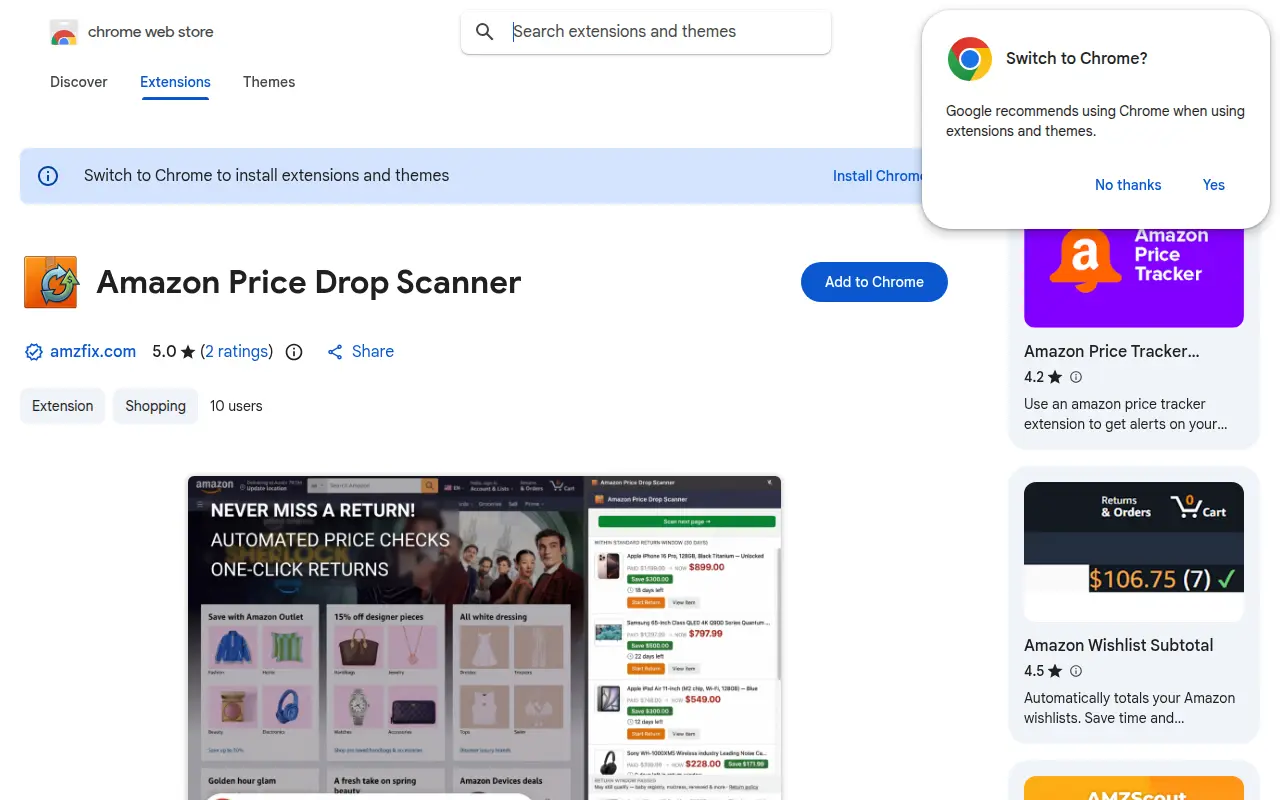Viewport: 1280px width, 800px height.
Task: Open the Discover tab
Action: tap(79, 82)
